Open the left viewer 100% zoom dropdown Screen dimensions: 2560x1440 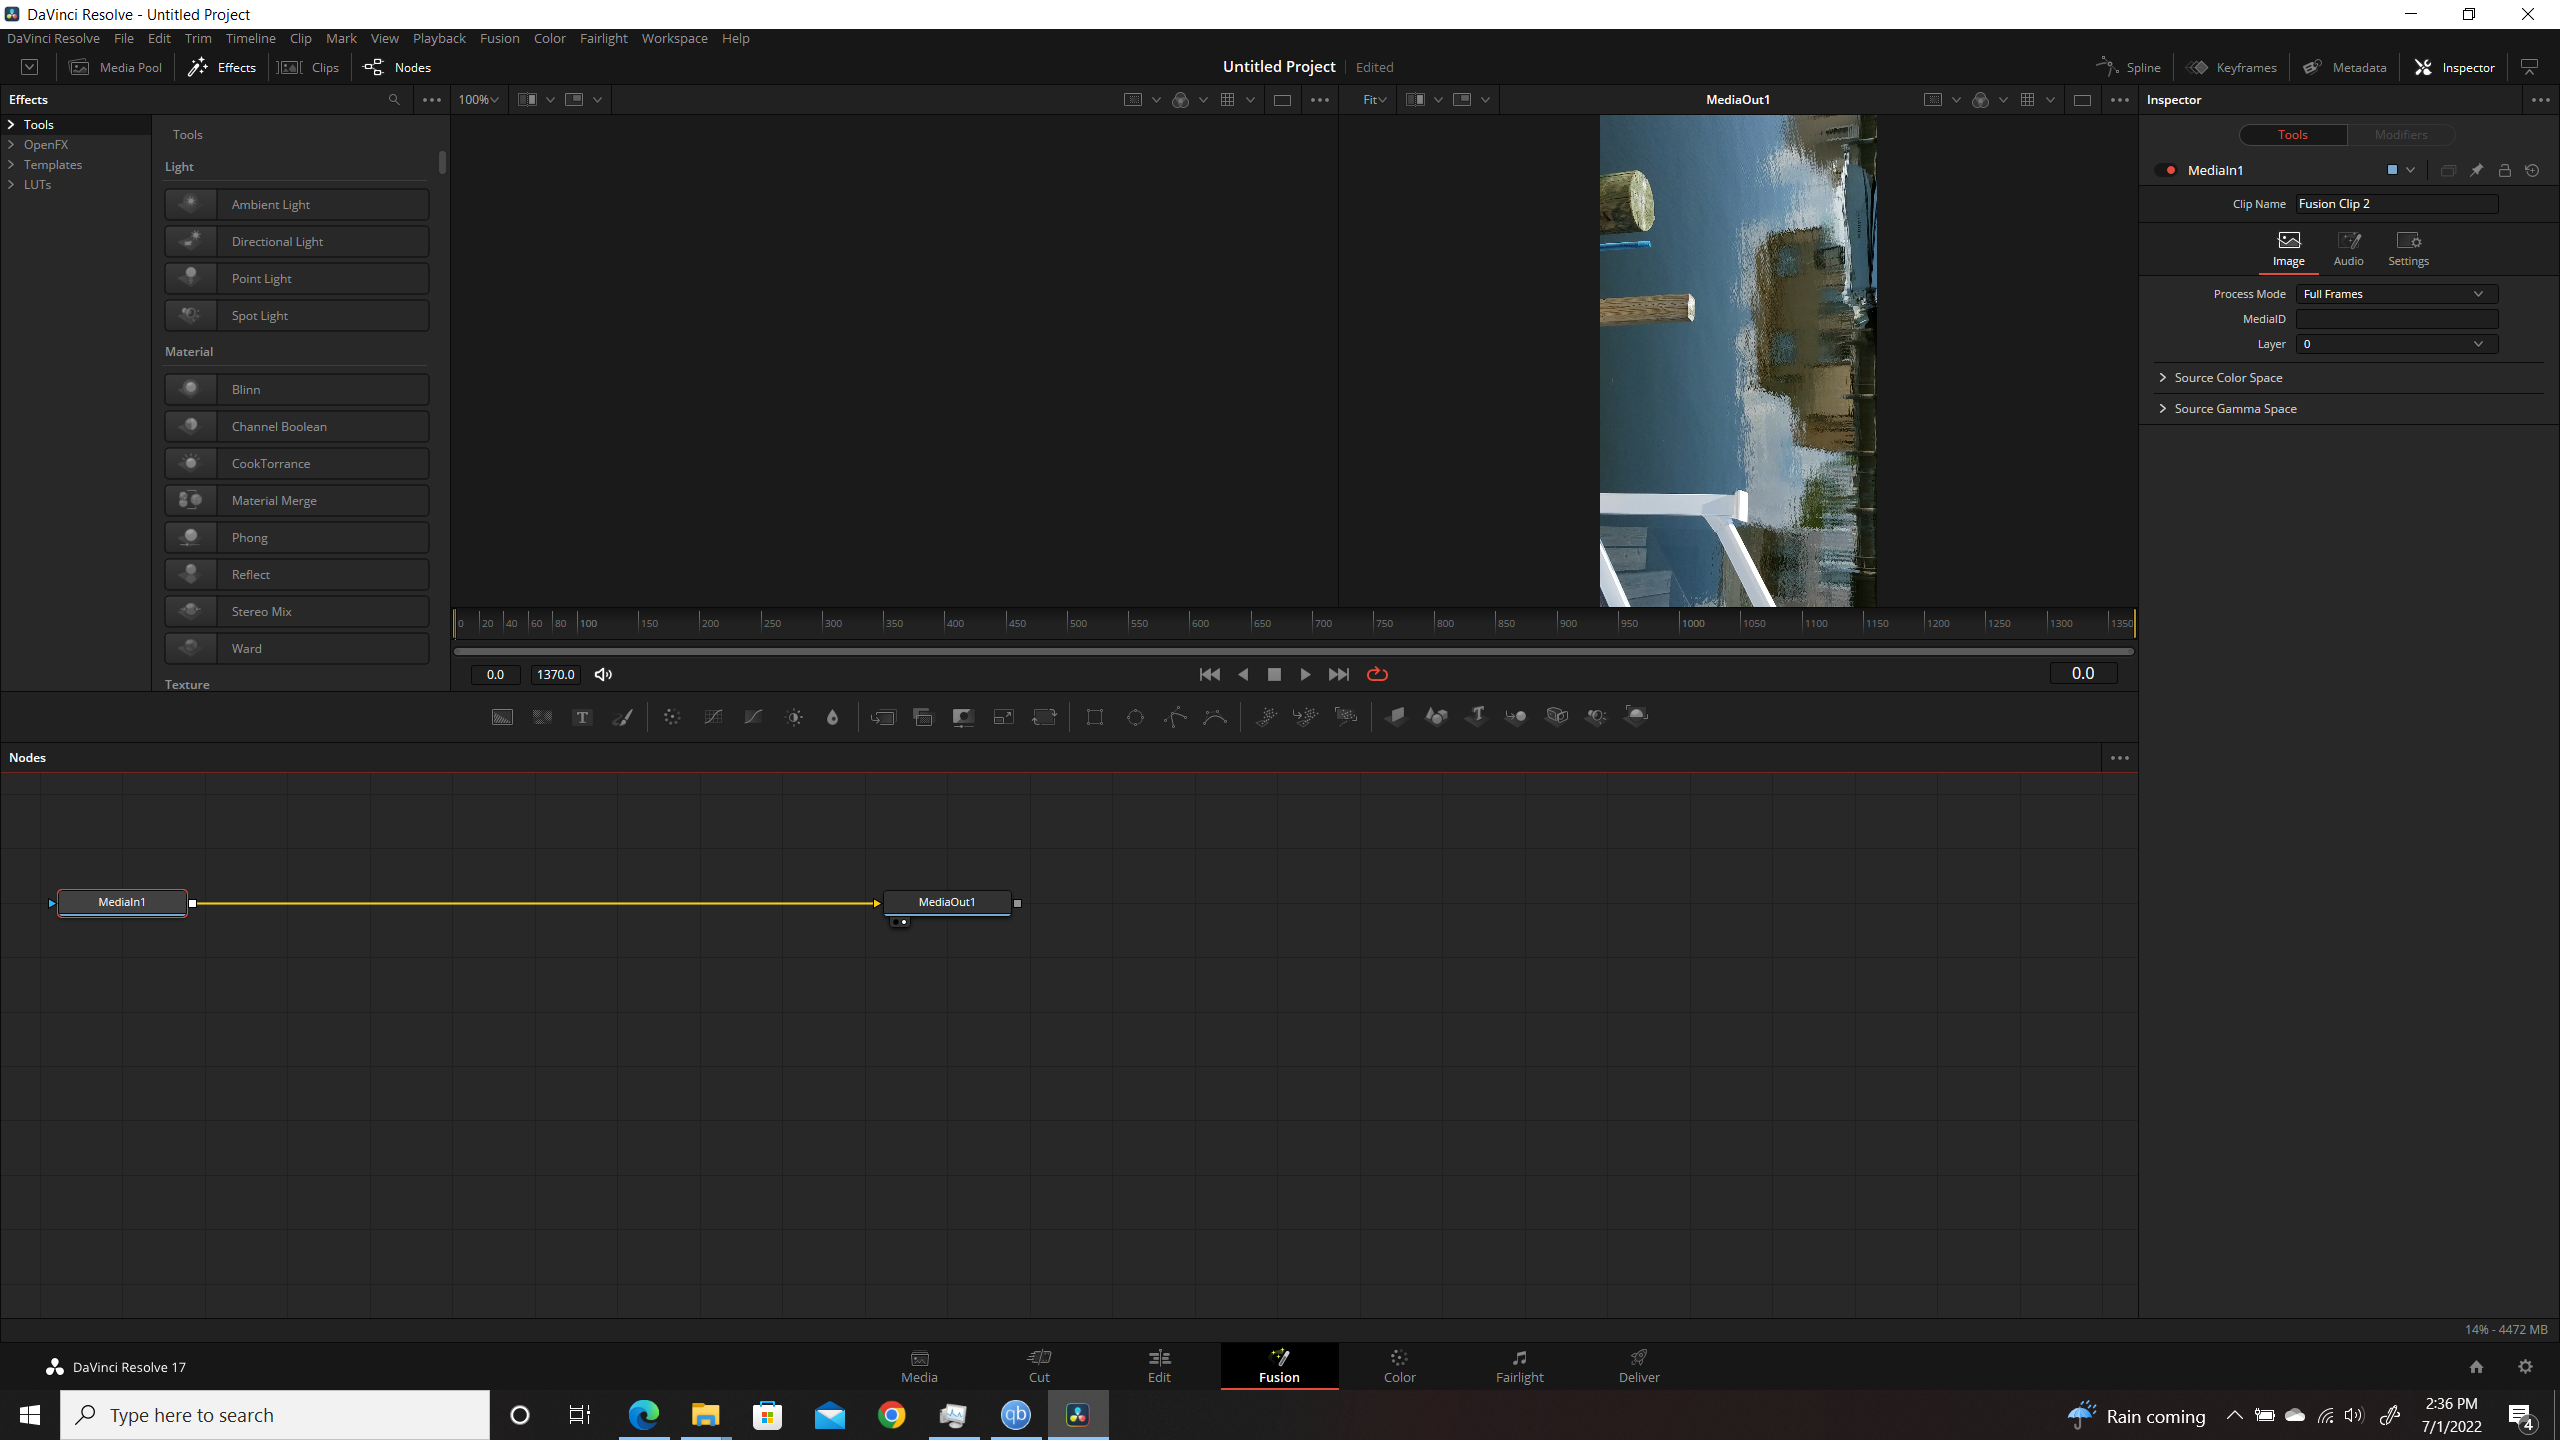[x=478, y=100]
